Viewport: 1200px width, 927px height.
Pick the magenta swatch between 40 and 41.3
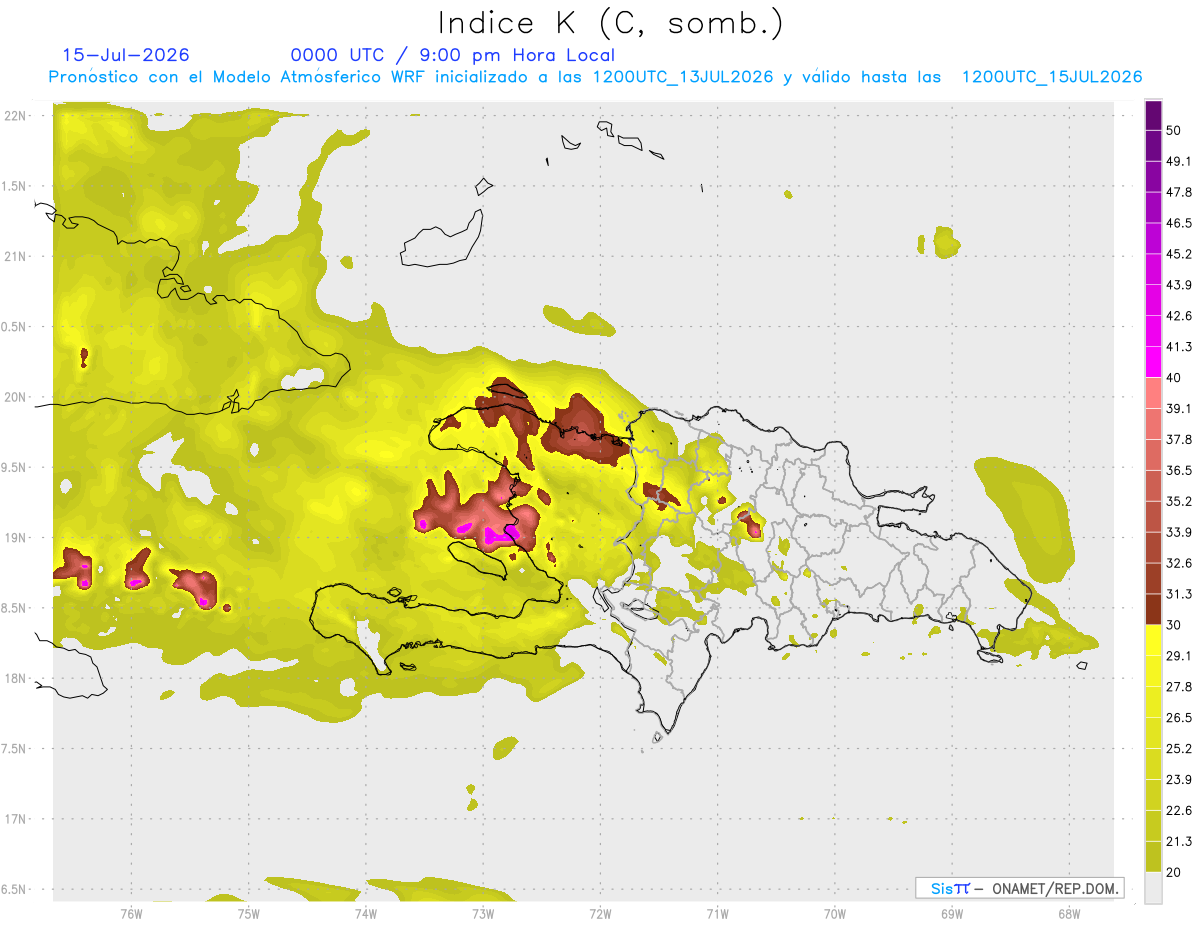1154,362
